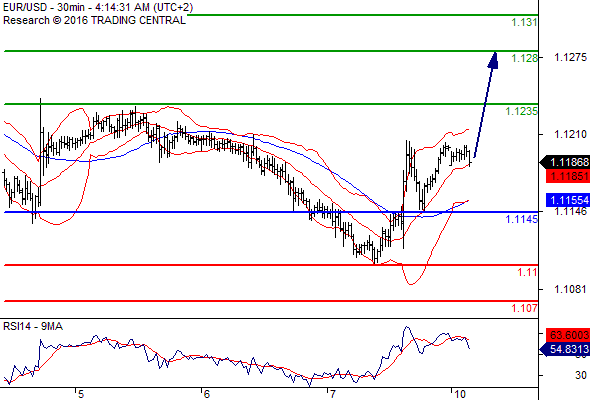Click the EUR/USD - 30min chart title
590x400 pixels.
click(x=97, y=7)
